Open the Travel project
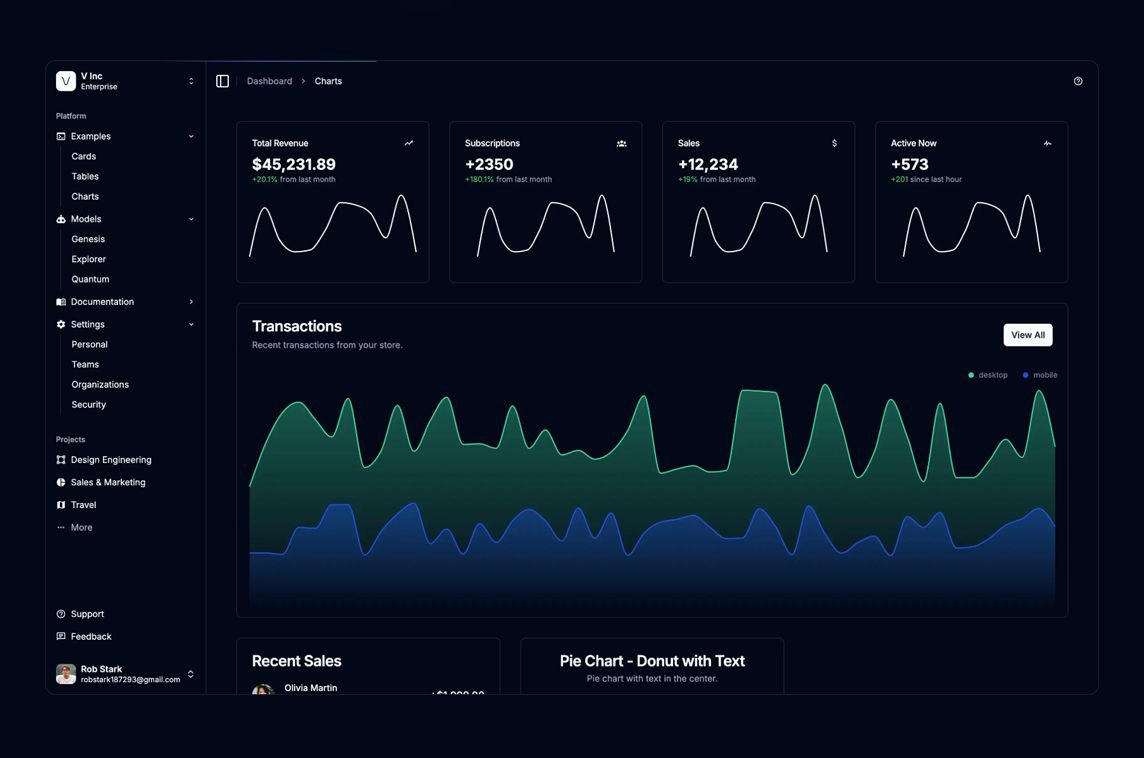This screenshot has height=758, width=1144. [x=83, y=505]
